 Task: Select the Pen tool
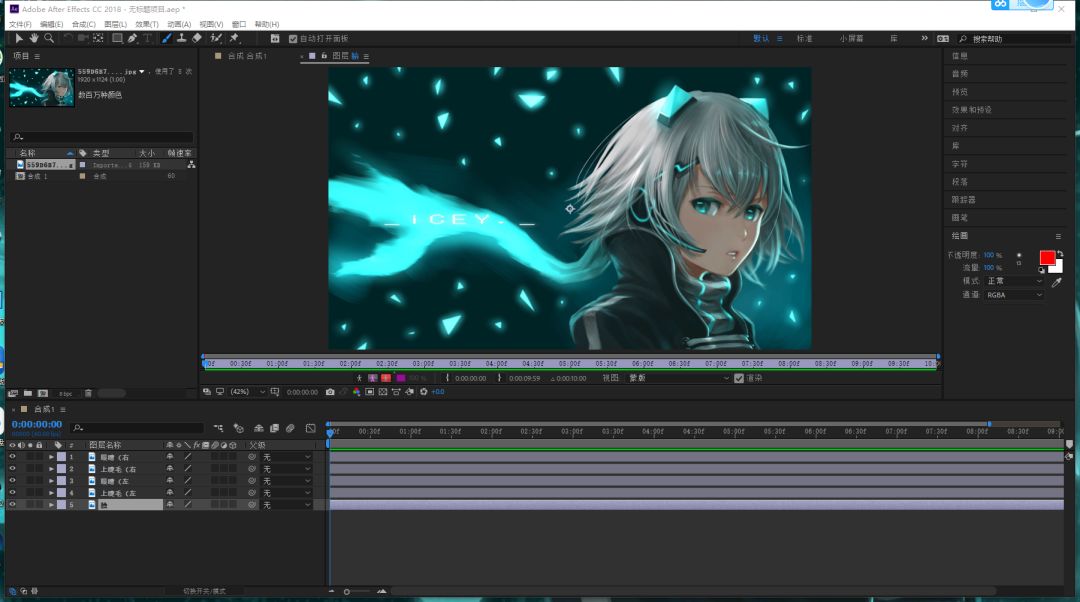132,39
